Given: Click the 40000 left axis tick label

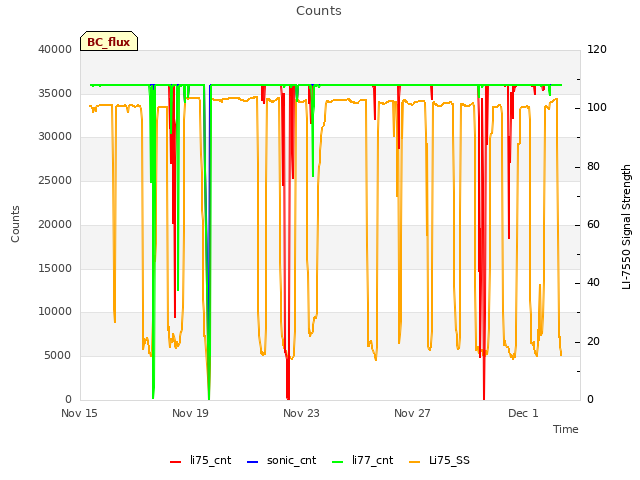Looking at the screenshot, I should pyautogui.click(x=55, y=49).
